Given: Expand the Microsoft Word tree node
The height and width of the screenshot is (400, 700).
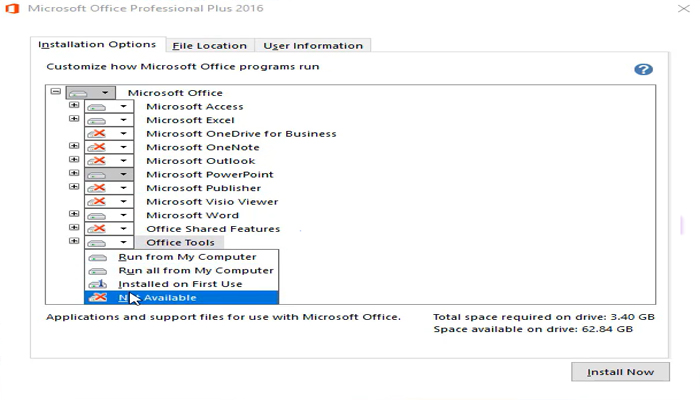Looking at the screenshot, I should [x=74, y=214].
